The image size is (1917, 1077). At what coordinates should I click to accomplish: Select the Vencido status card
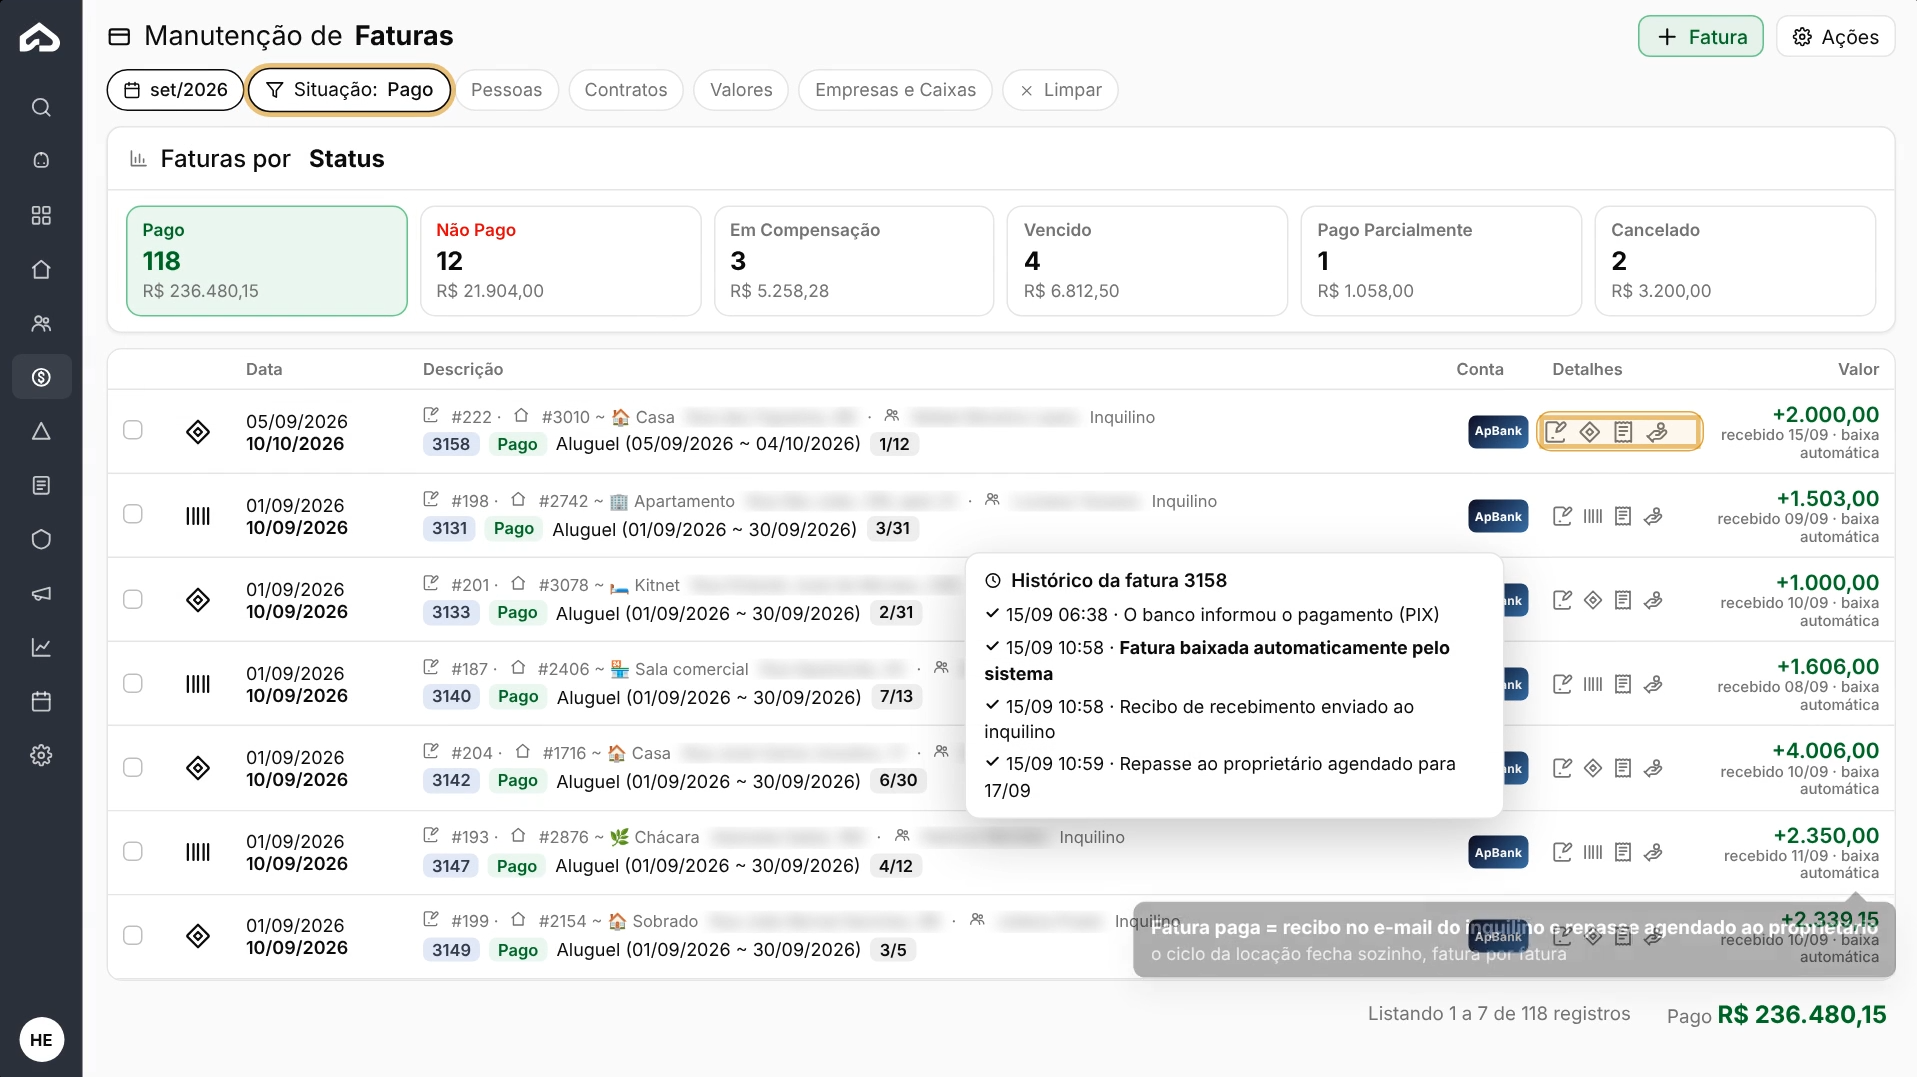point(1147,261)
